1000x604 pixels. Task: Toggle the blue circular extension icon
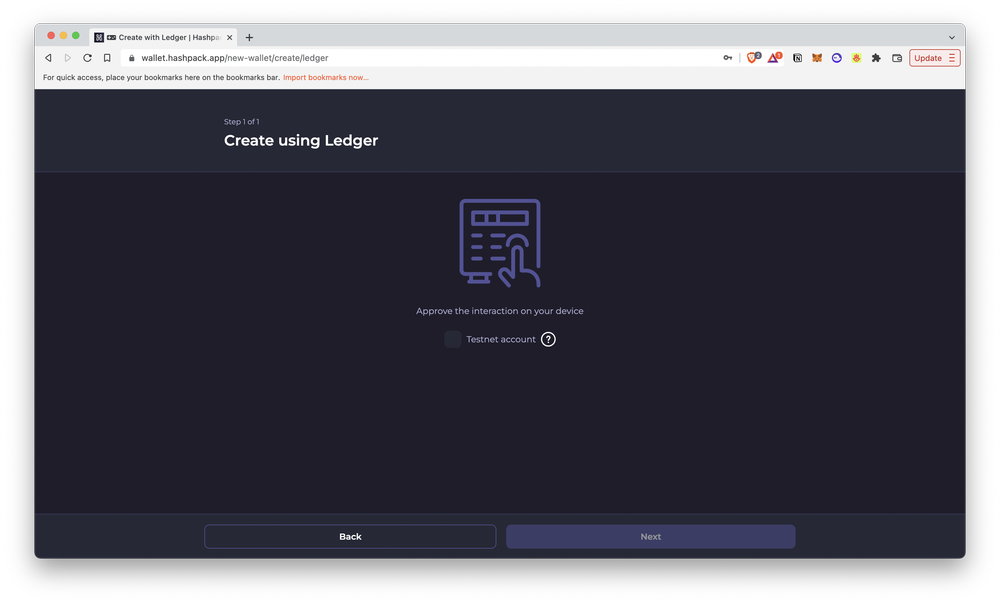(x=837, y=57)
